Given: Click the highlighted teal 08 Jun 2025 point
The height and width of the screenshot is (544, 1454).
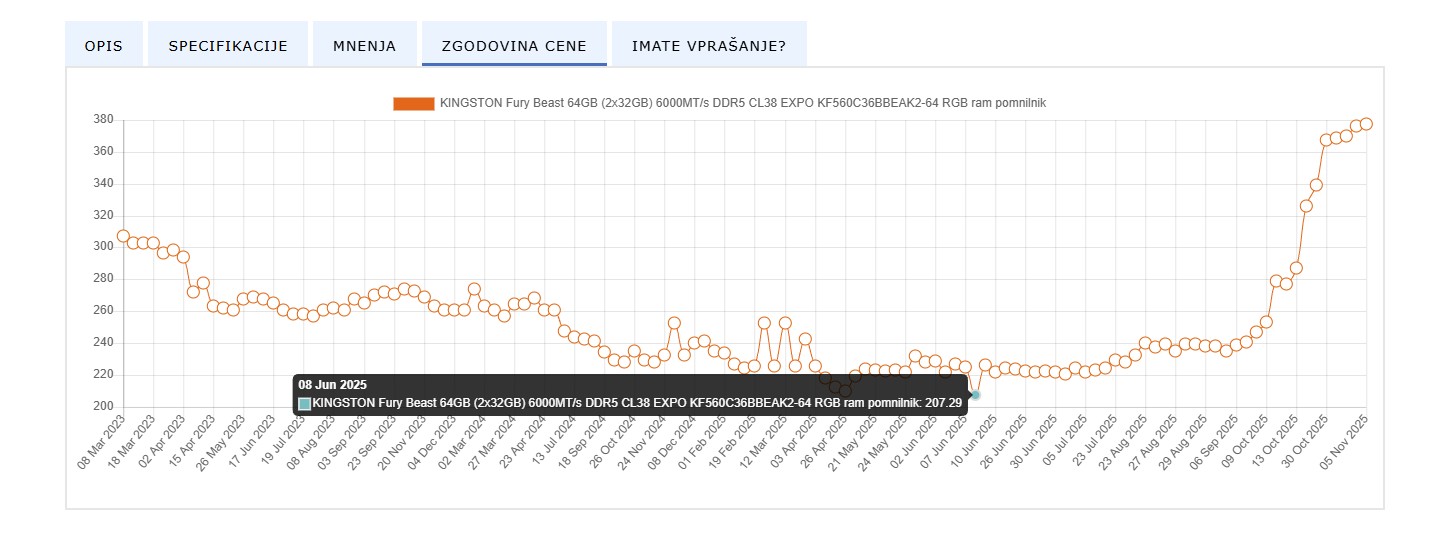Looking at the screenshot, I should click(x=975, y=396).
